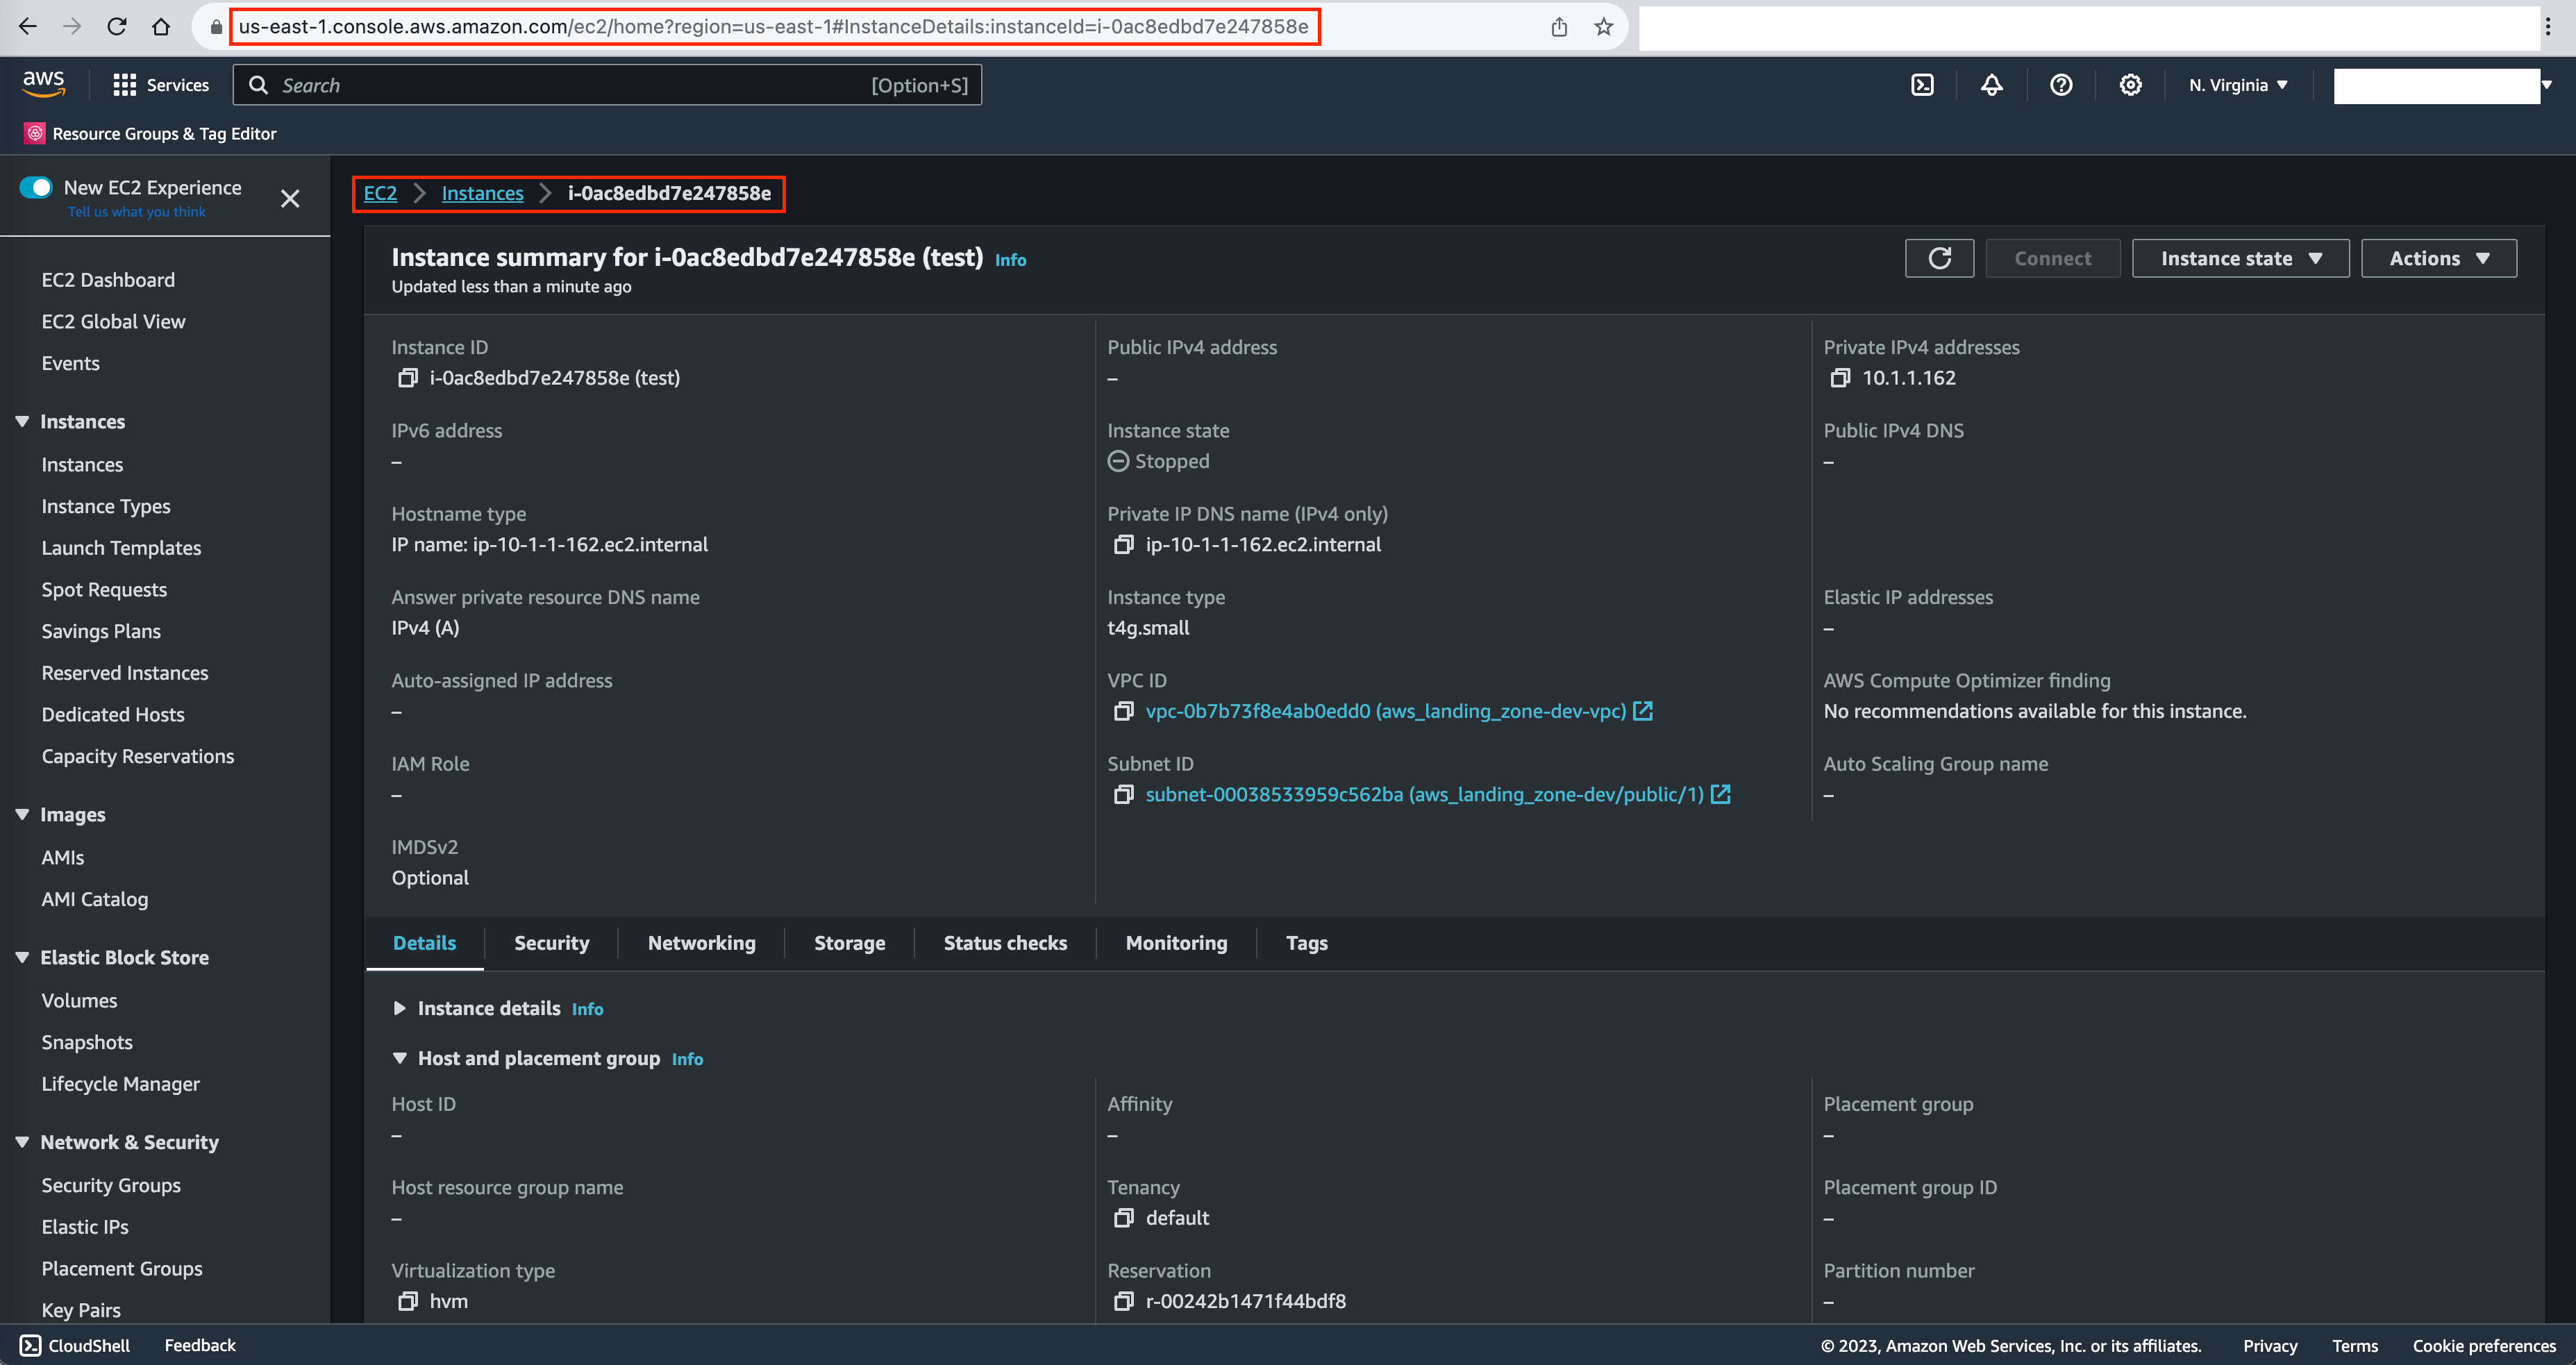Collapse the Network & Security group
Viewport: 2576px width, 1365px height.
click(22, 1142)
